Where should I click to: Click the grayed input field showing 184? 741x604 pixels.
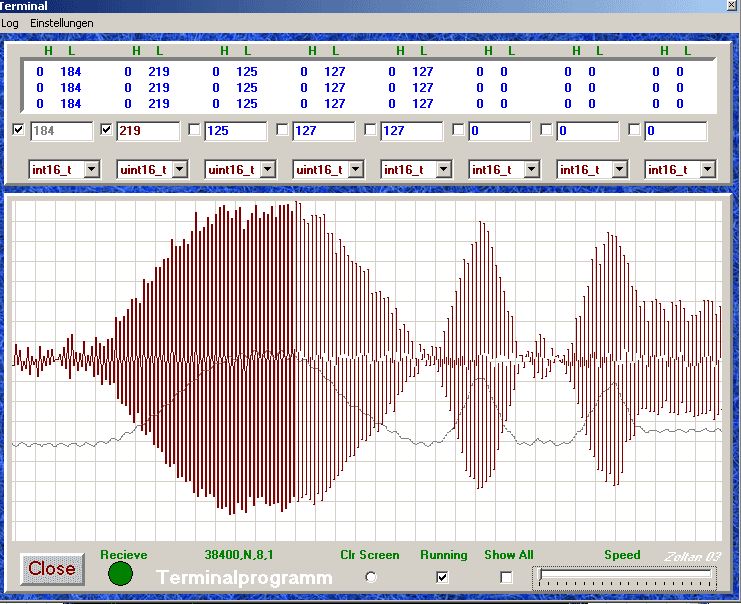pyautogui.click(x=60, y=131)
